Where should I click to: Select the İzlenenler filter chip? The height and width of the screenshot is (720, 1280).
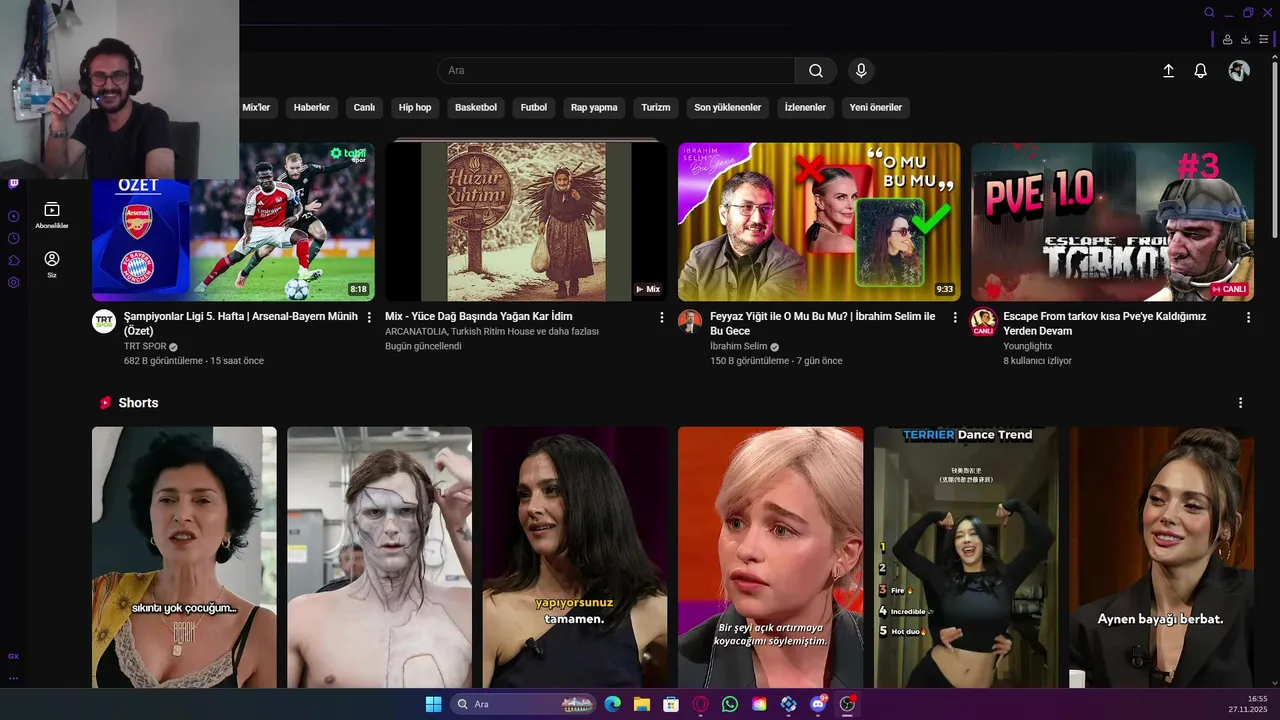pos(805,107)
